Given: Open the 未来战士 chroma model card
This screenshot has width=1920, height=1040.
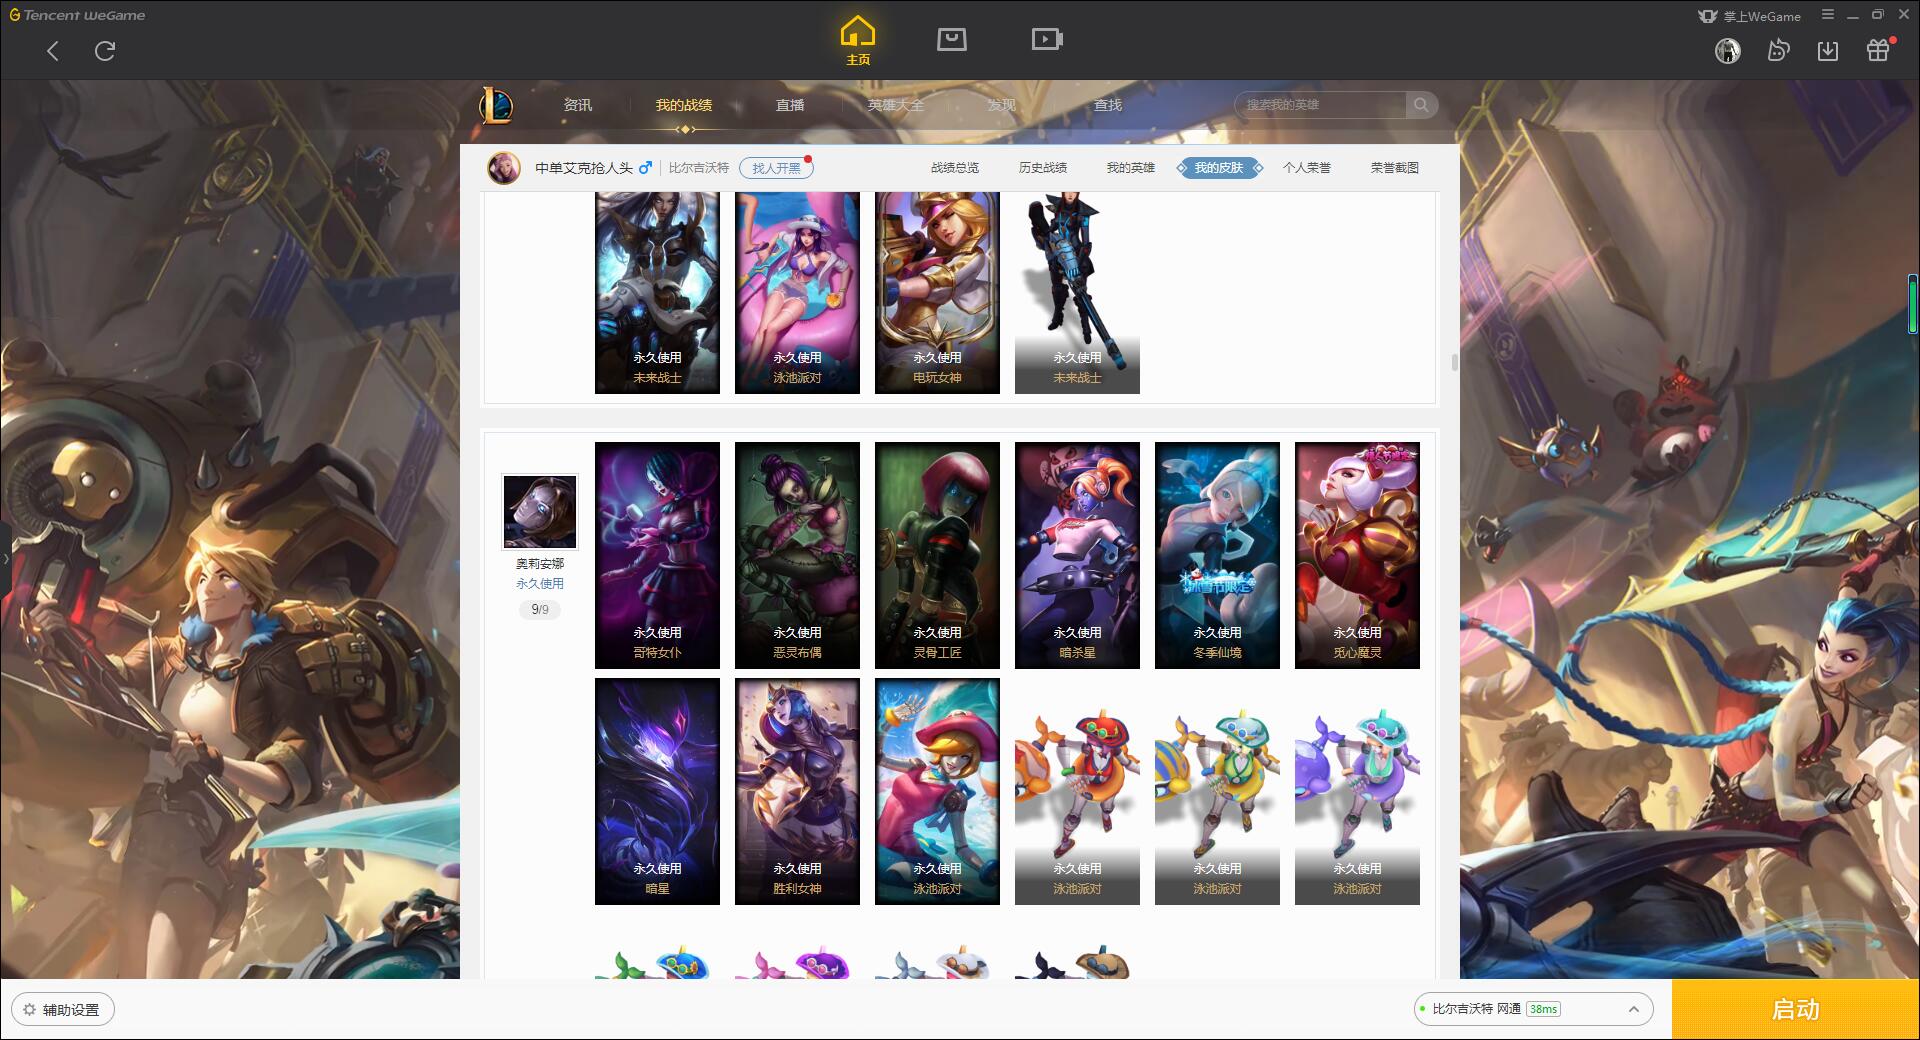Looking at the screenshot, I should click(1077, 292).
